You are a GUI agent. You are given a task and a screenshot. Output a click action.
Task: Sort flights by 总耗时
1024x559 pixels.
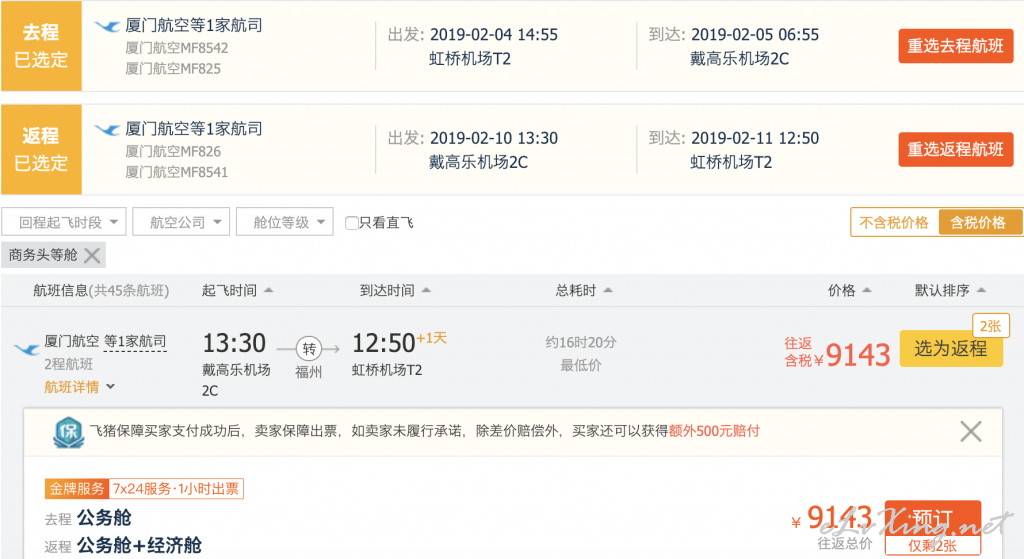pyautogui.click(x=584, y=291)
